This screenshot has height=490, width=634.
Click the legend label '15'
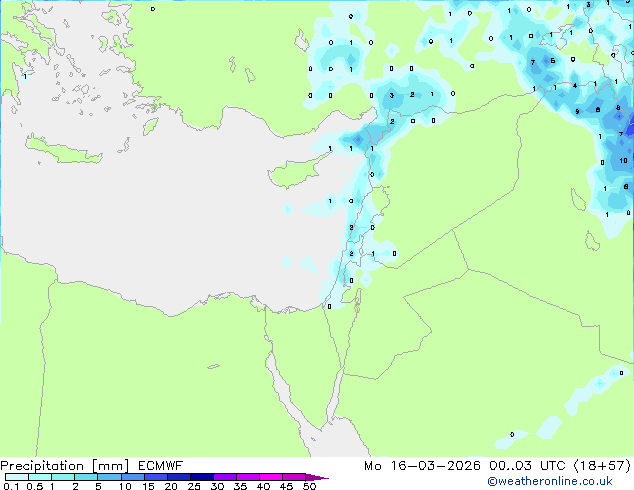[x=148, y=486]
